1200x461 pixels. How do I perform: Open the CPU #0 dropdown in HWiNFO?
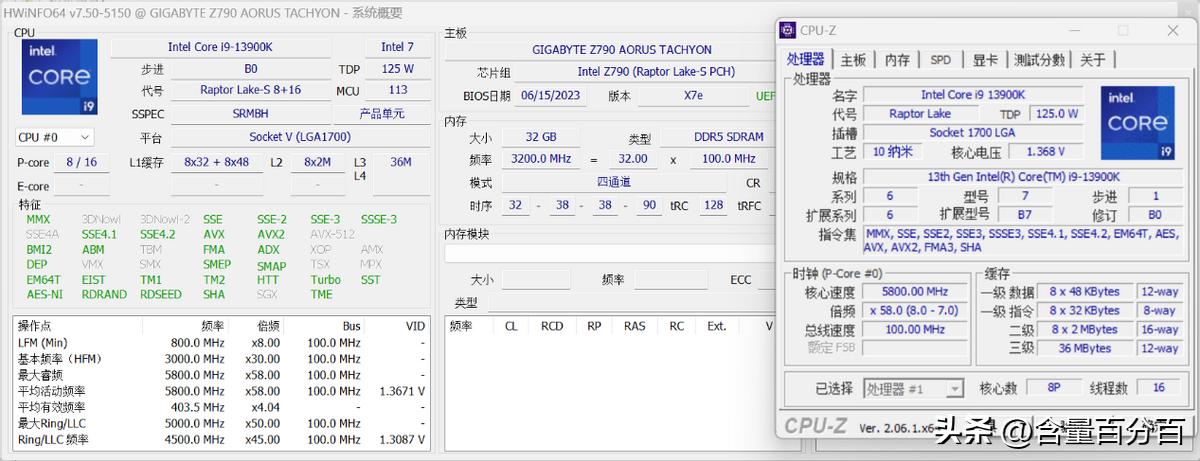[x=55, y=137]
